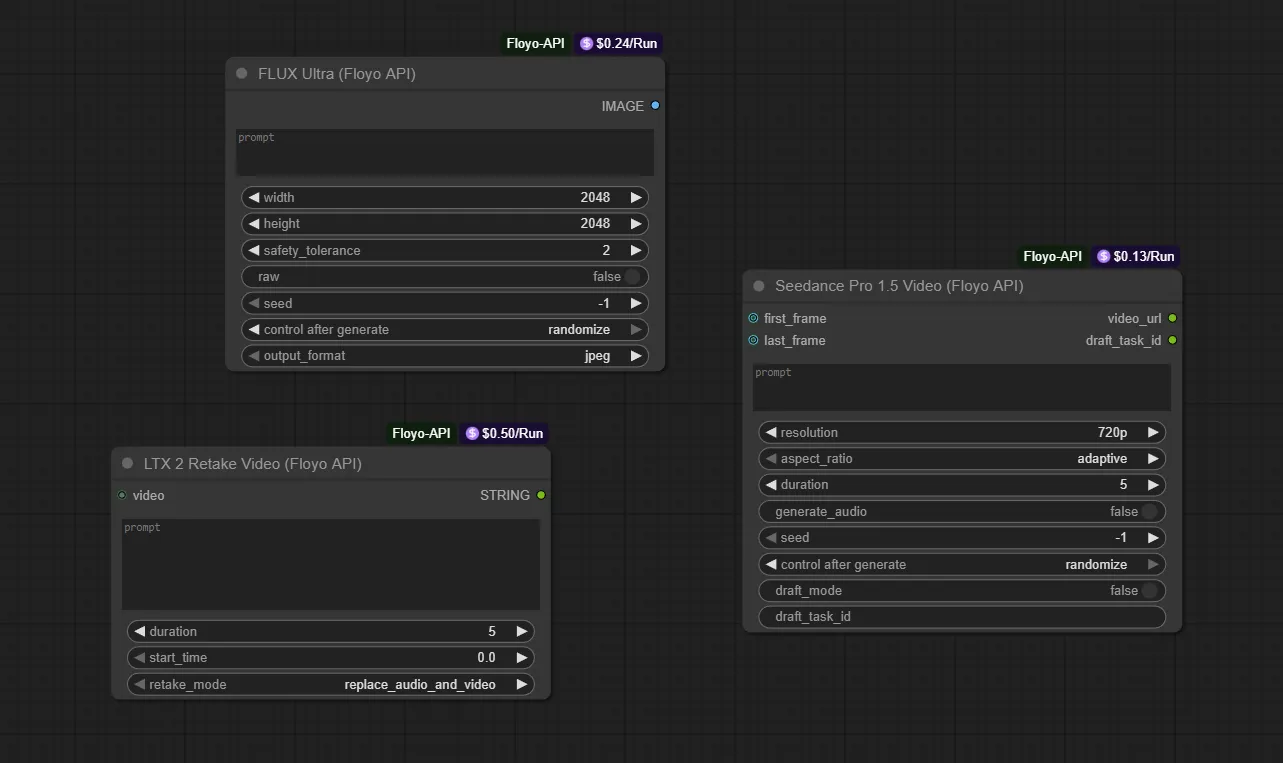Open the Seedance control after generate dropdown

(x=962, y=564)
